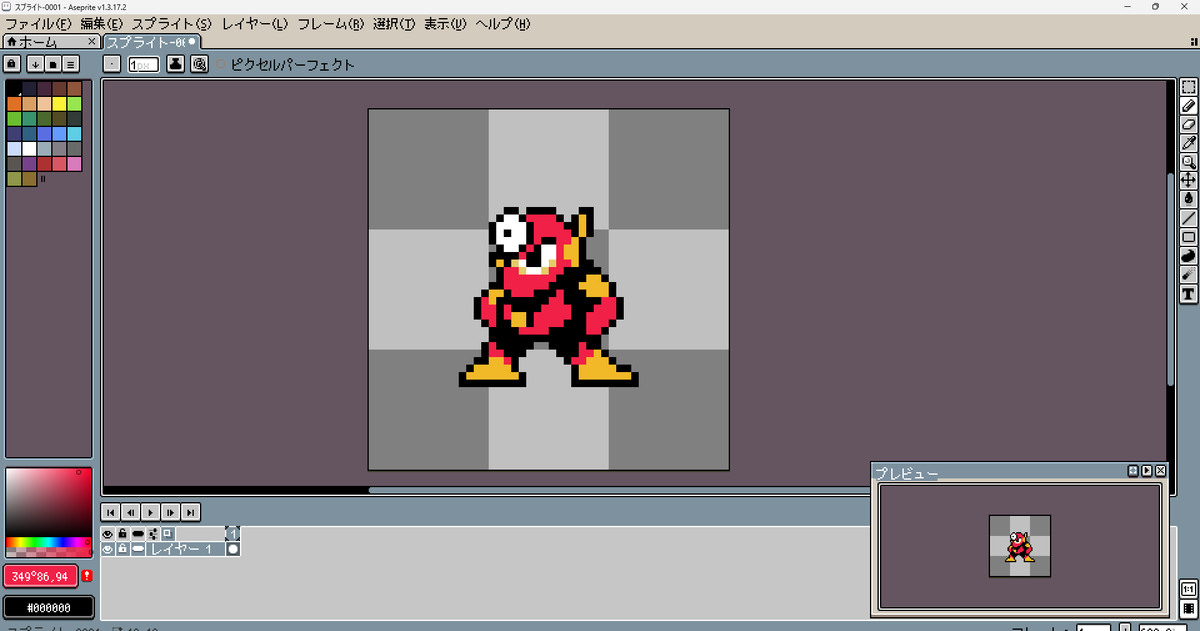This screenshot has width=1200, height=631.
Task: Select the Rectangular Marquee tool
Action: pos(1189,87)
